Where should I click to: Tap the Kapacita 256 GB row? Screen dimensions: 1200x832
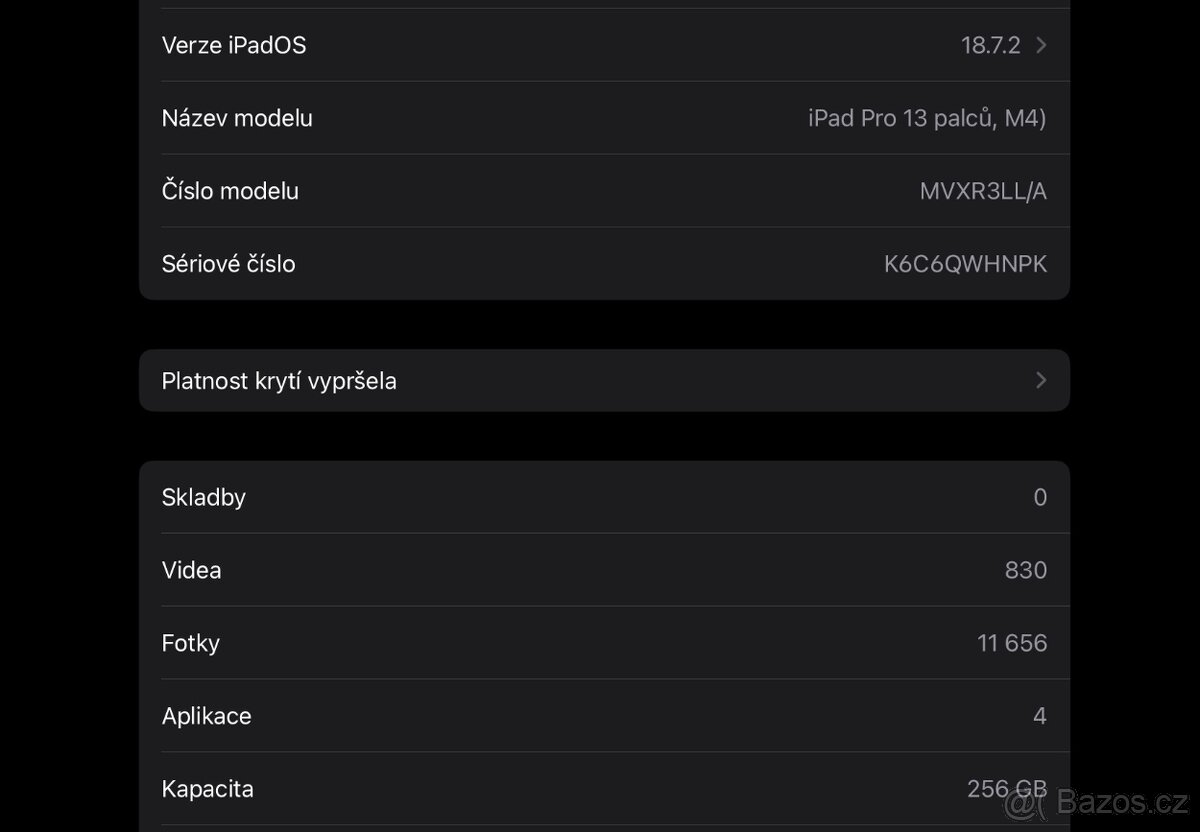[600, 789]
